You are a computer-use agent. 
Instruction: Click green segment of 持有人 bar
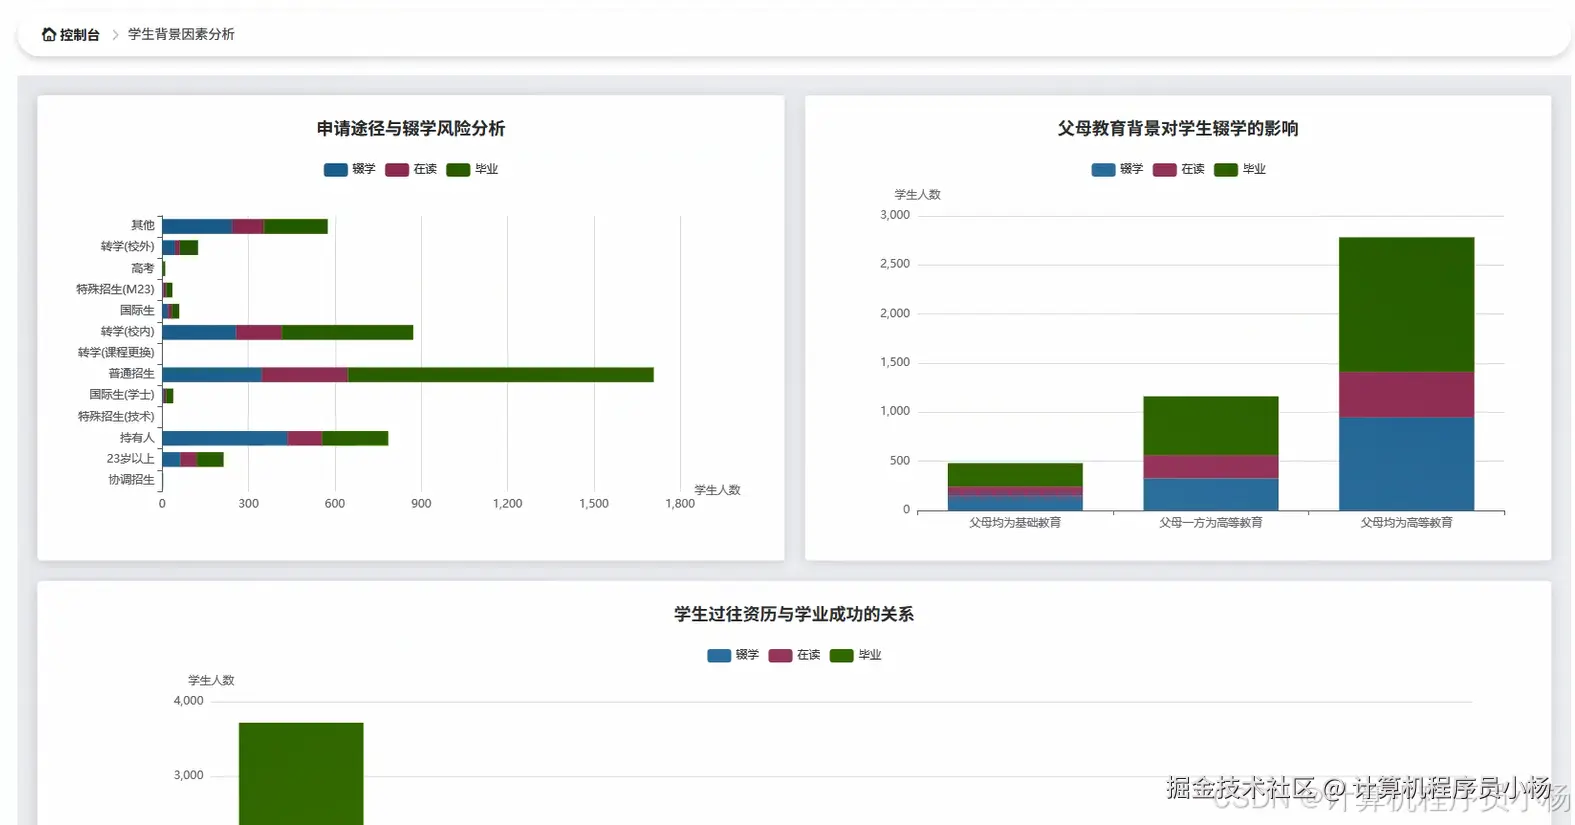point(355,439)
